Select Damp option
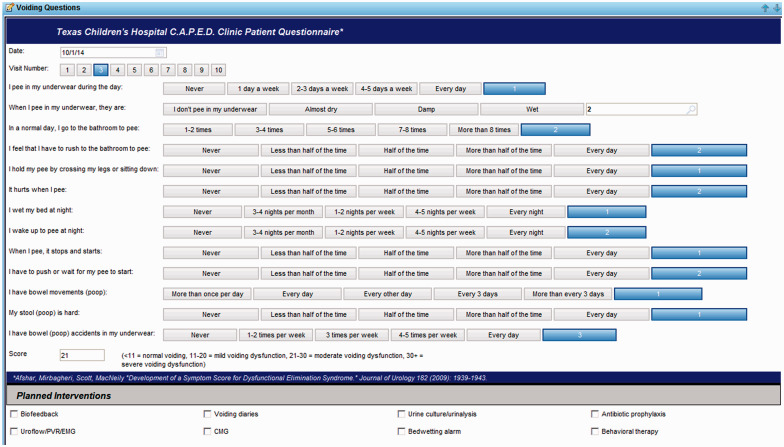Viewport: 784px width, 447px height. tap(426, 109)
